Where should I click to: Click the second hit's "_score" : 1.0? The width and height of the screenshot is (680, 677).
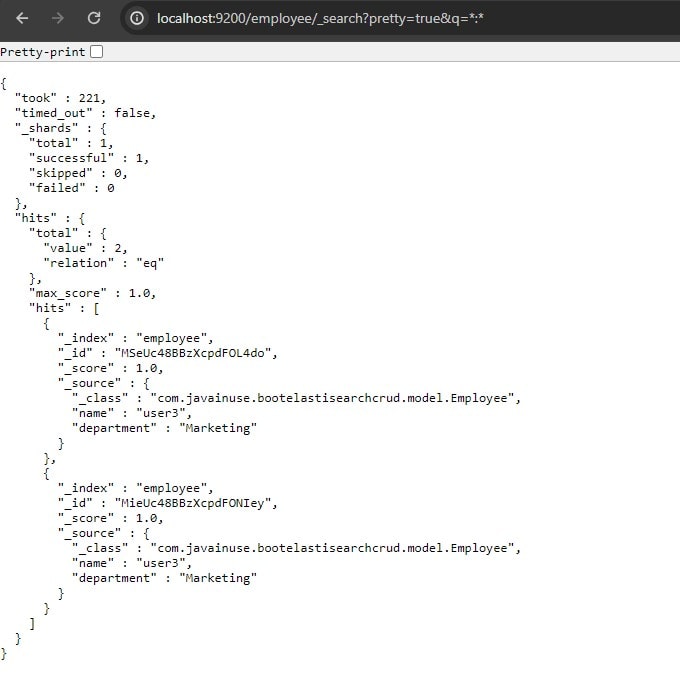[x=111, y=518]
